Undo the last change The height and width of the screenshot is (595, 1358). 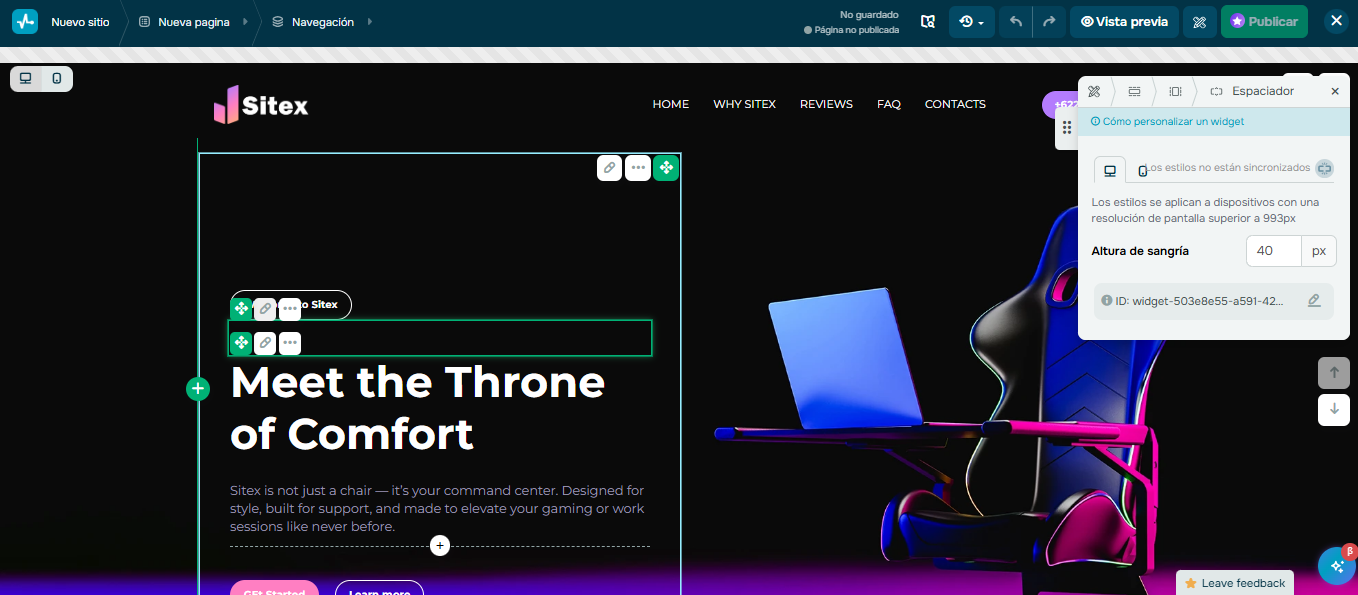(x=1016, y=22)
